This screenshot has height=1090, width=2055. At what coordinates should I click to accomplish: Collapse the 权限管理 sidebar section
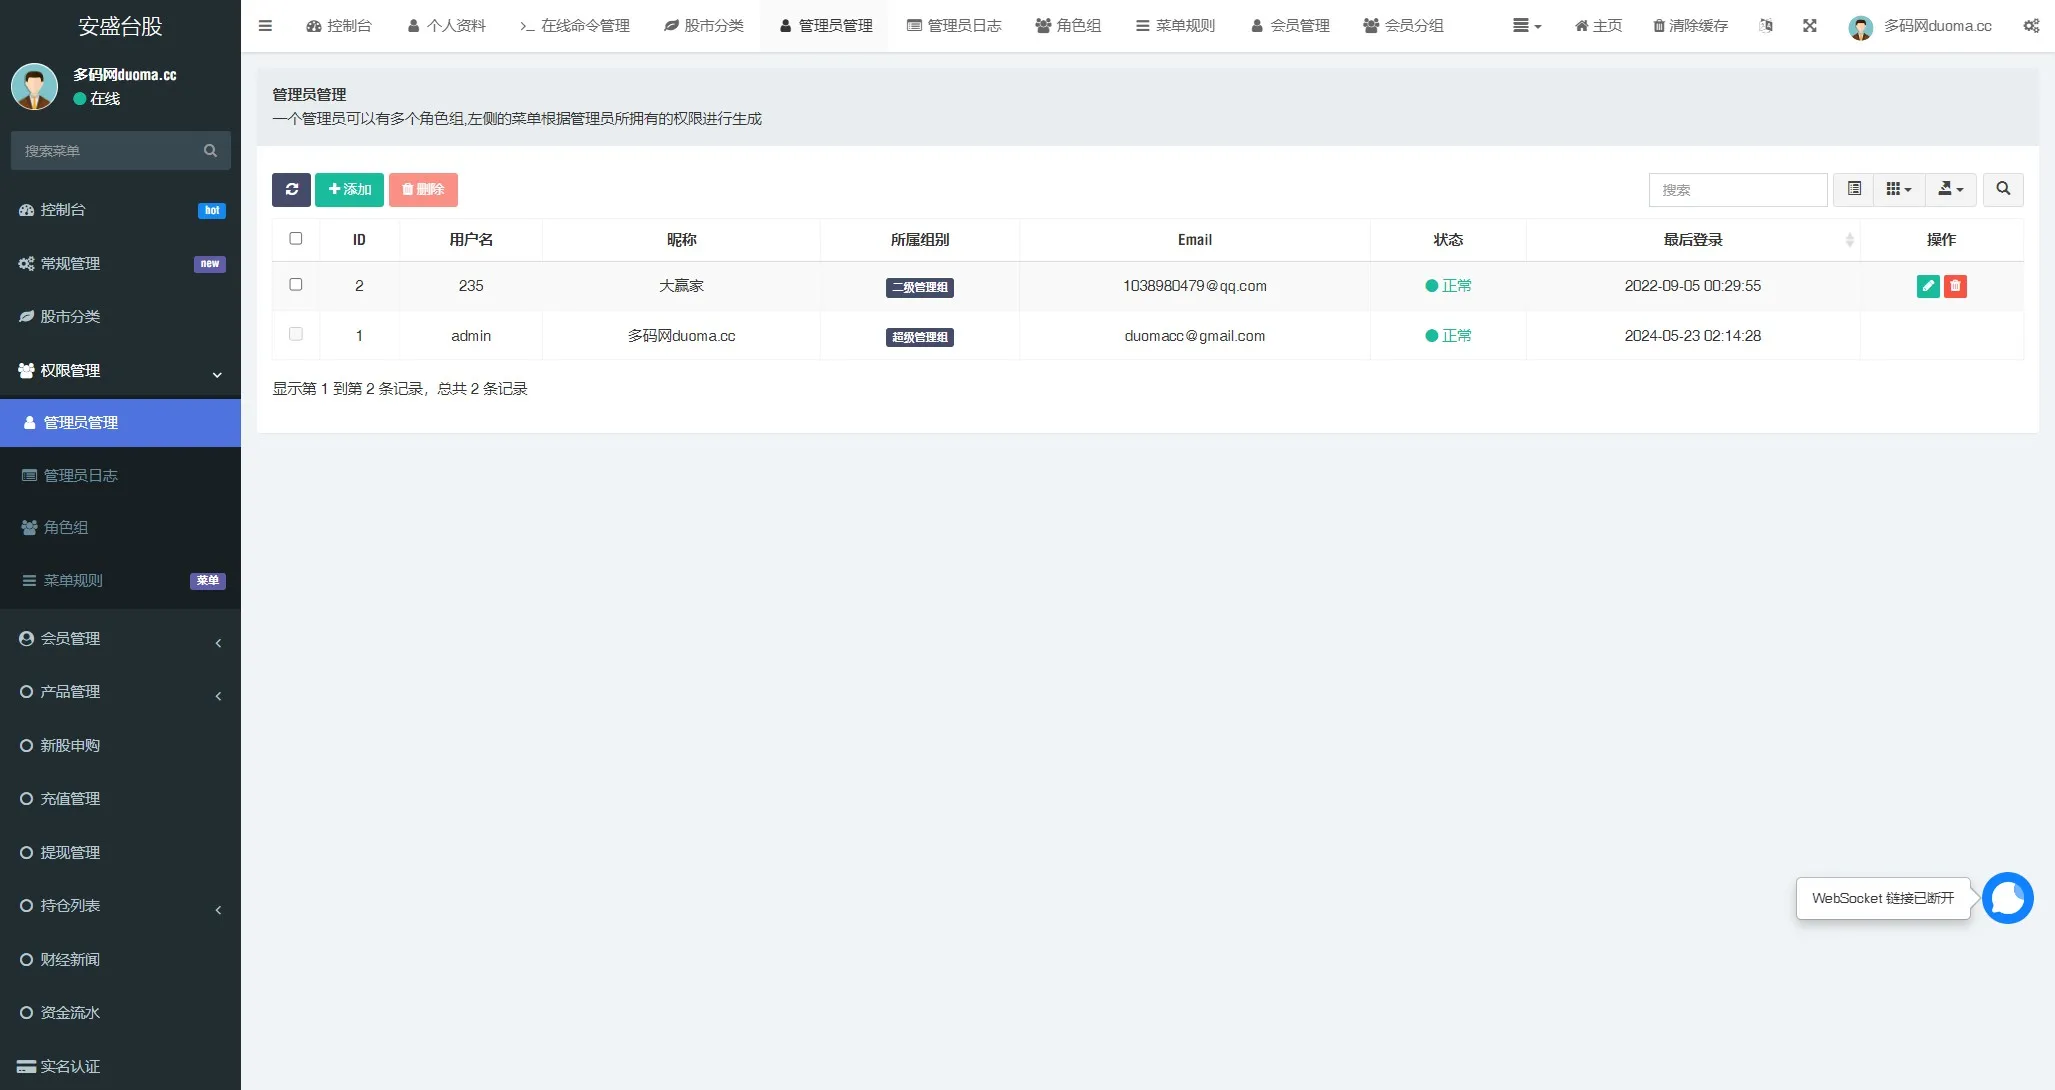(x=120, y=371)
